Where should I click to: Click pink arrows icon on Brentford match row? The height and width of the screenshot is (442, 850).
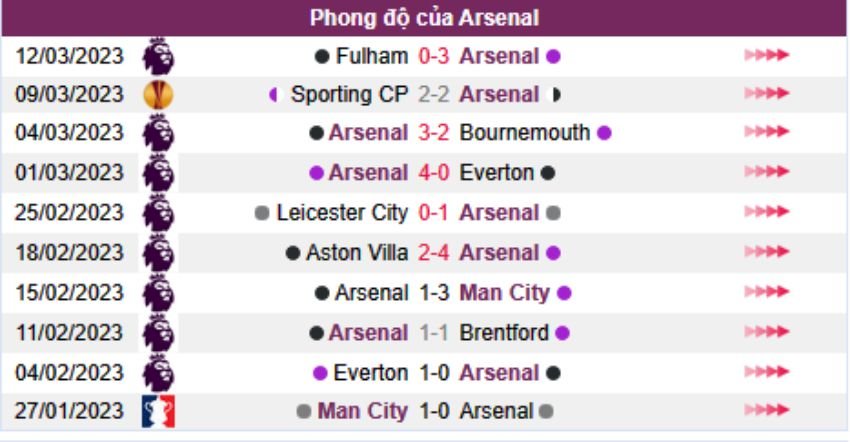point(766,333)
